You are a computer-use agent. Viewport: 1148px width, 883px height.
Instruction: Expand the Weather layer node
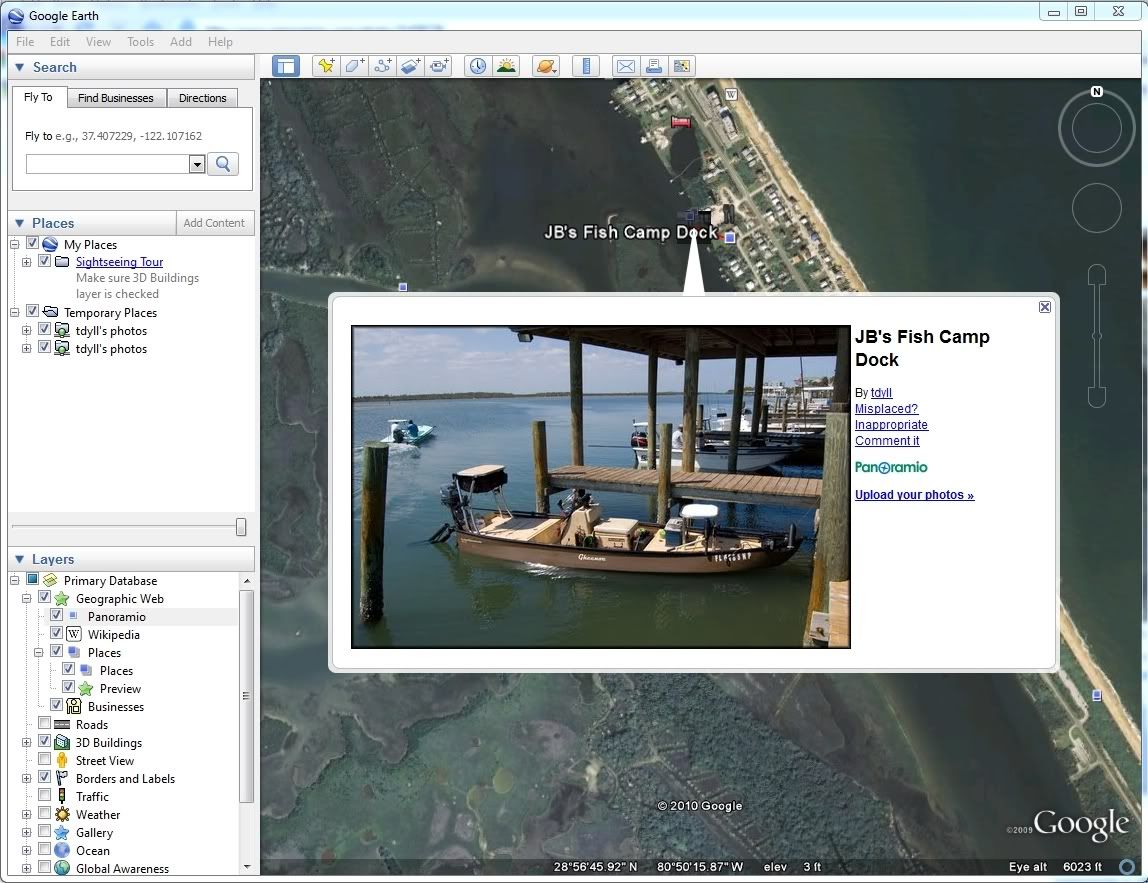[26, 815]
